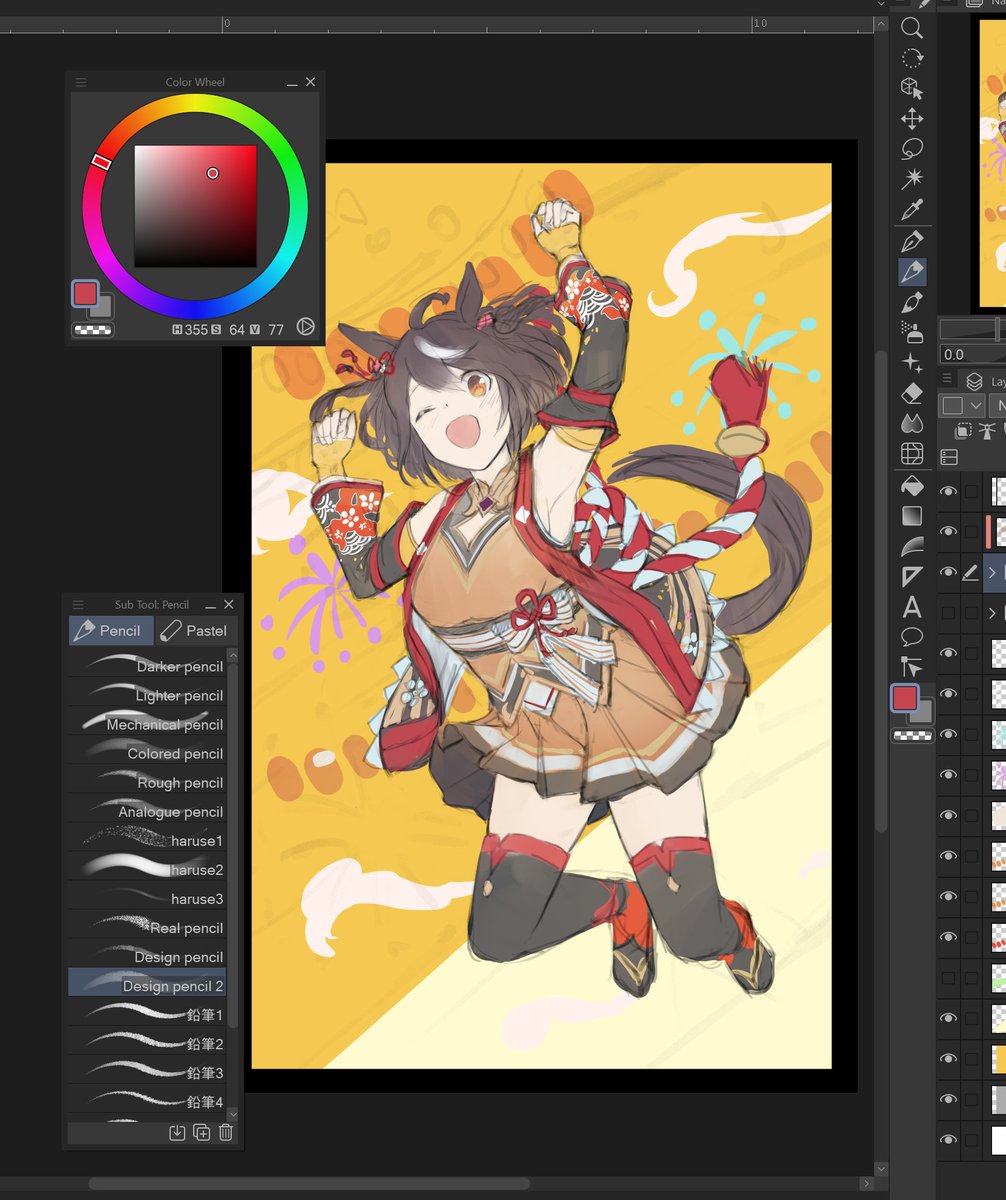Hide the topmost layer via eye icon
This screenshot has height=1200, width=1006.
pyautogui.click(x=948, y=491)
